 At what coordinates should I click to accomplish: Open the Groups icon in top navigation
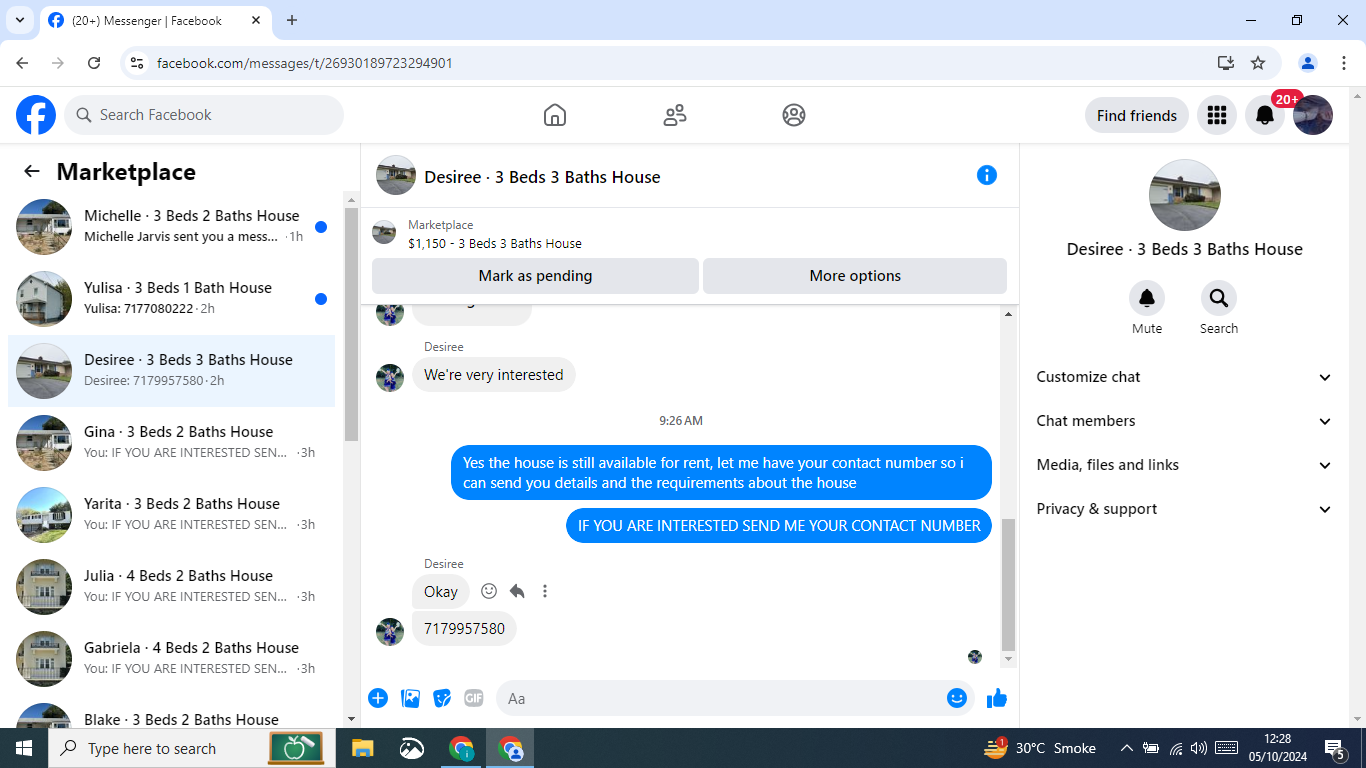[x=794, y=115]
